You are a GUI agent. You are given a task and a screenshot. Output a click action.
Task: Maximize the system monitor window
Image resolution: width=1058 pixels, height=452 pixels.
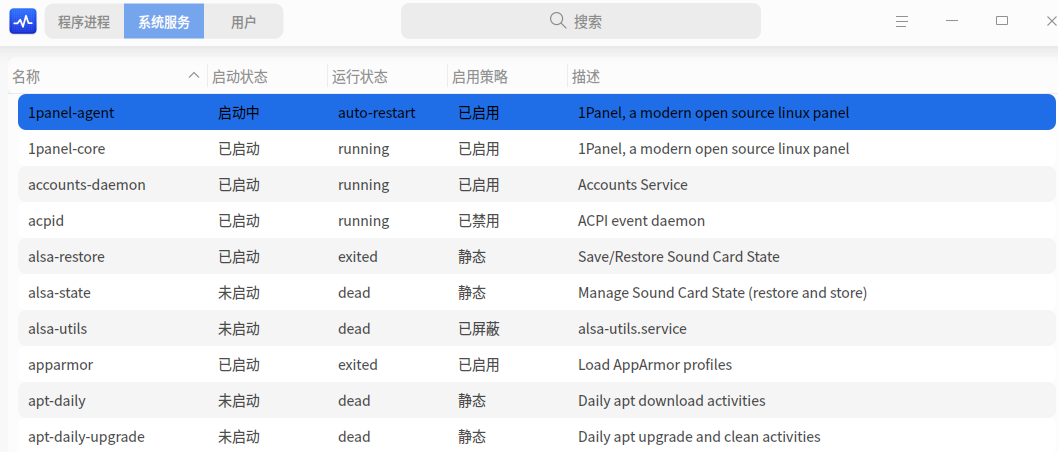pos(1002,22)
